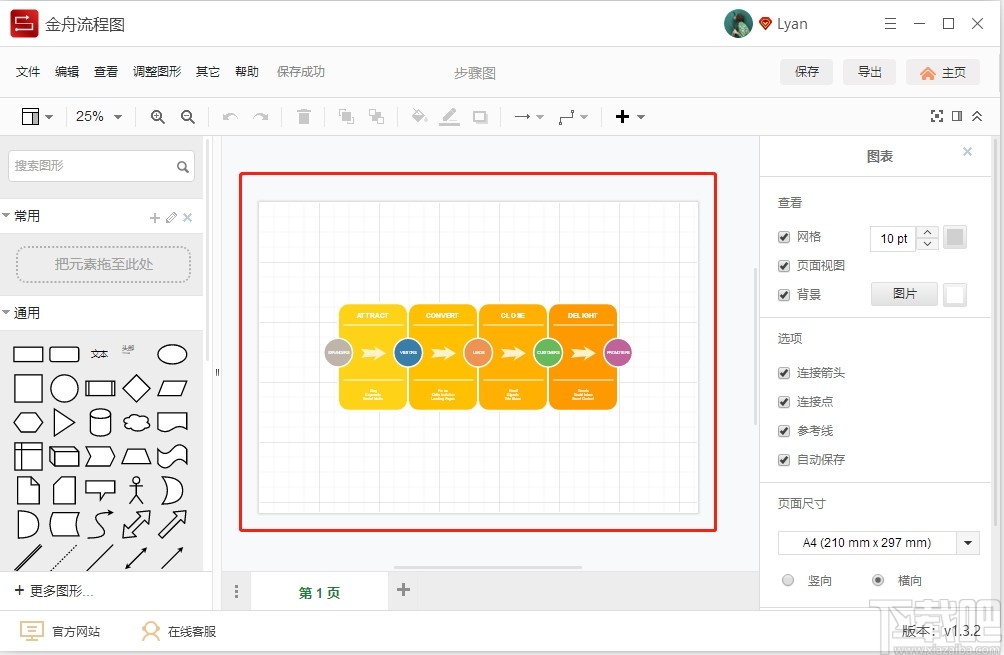Disable the 网格 checkbox
This screenshot has height=655, width=1004.
coord(784,237)
